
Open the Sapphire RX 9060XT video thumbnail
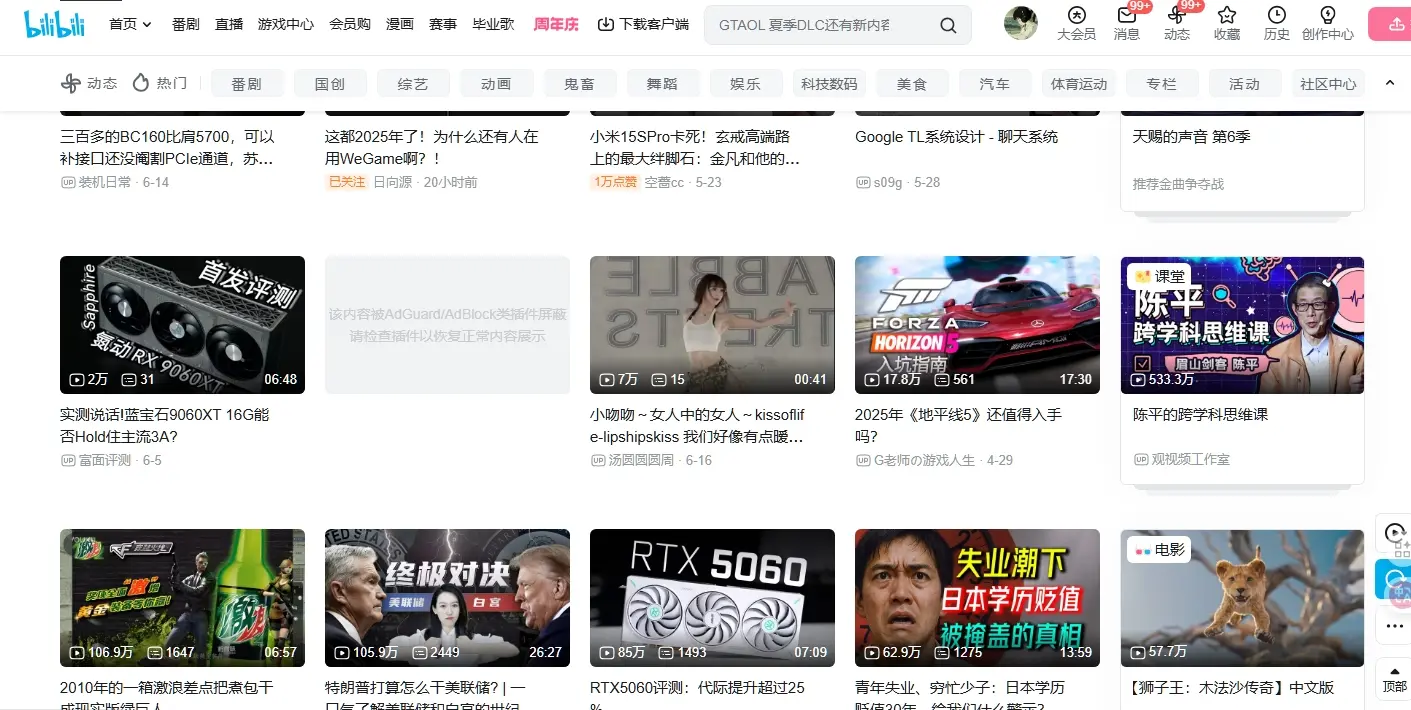(x=182, y=325)
